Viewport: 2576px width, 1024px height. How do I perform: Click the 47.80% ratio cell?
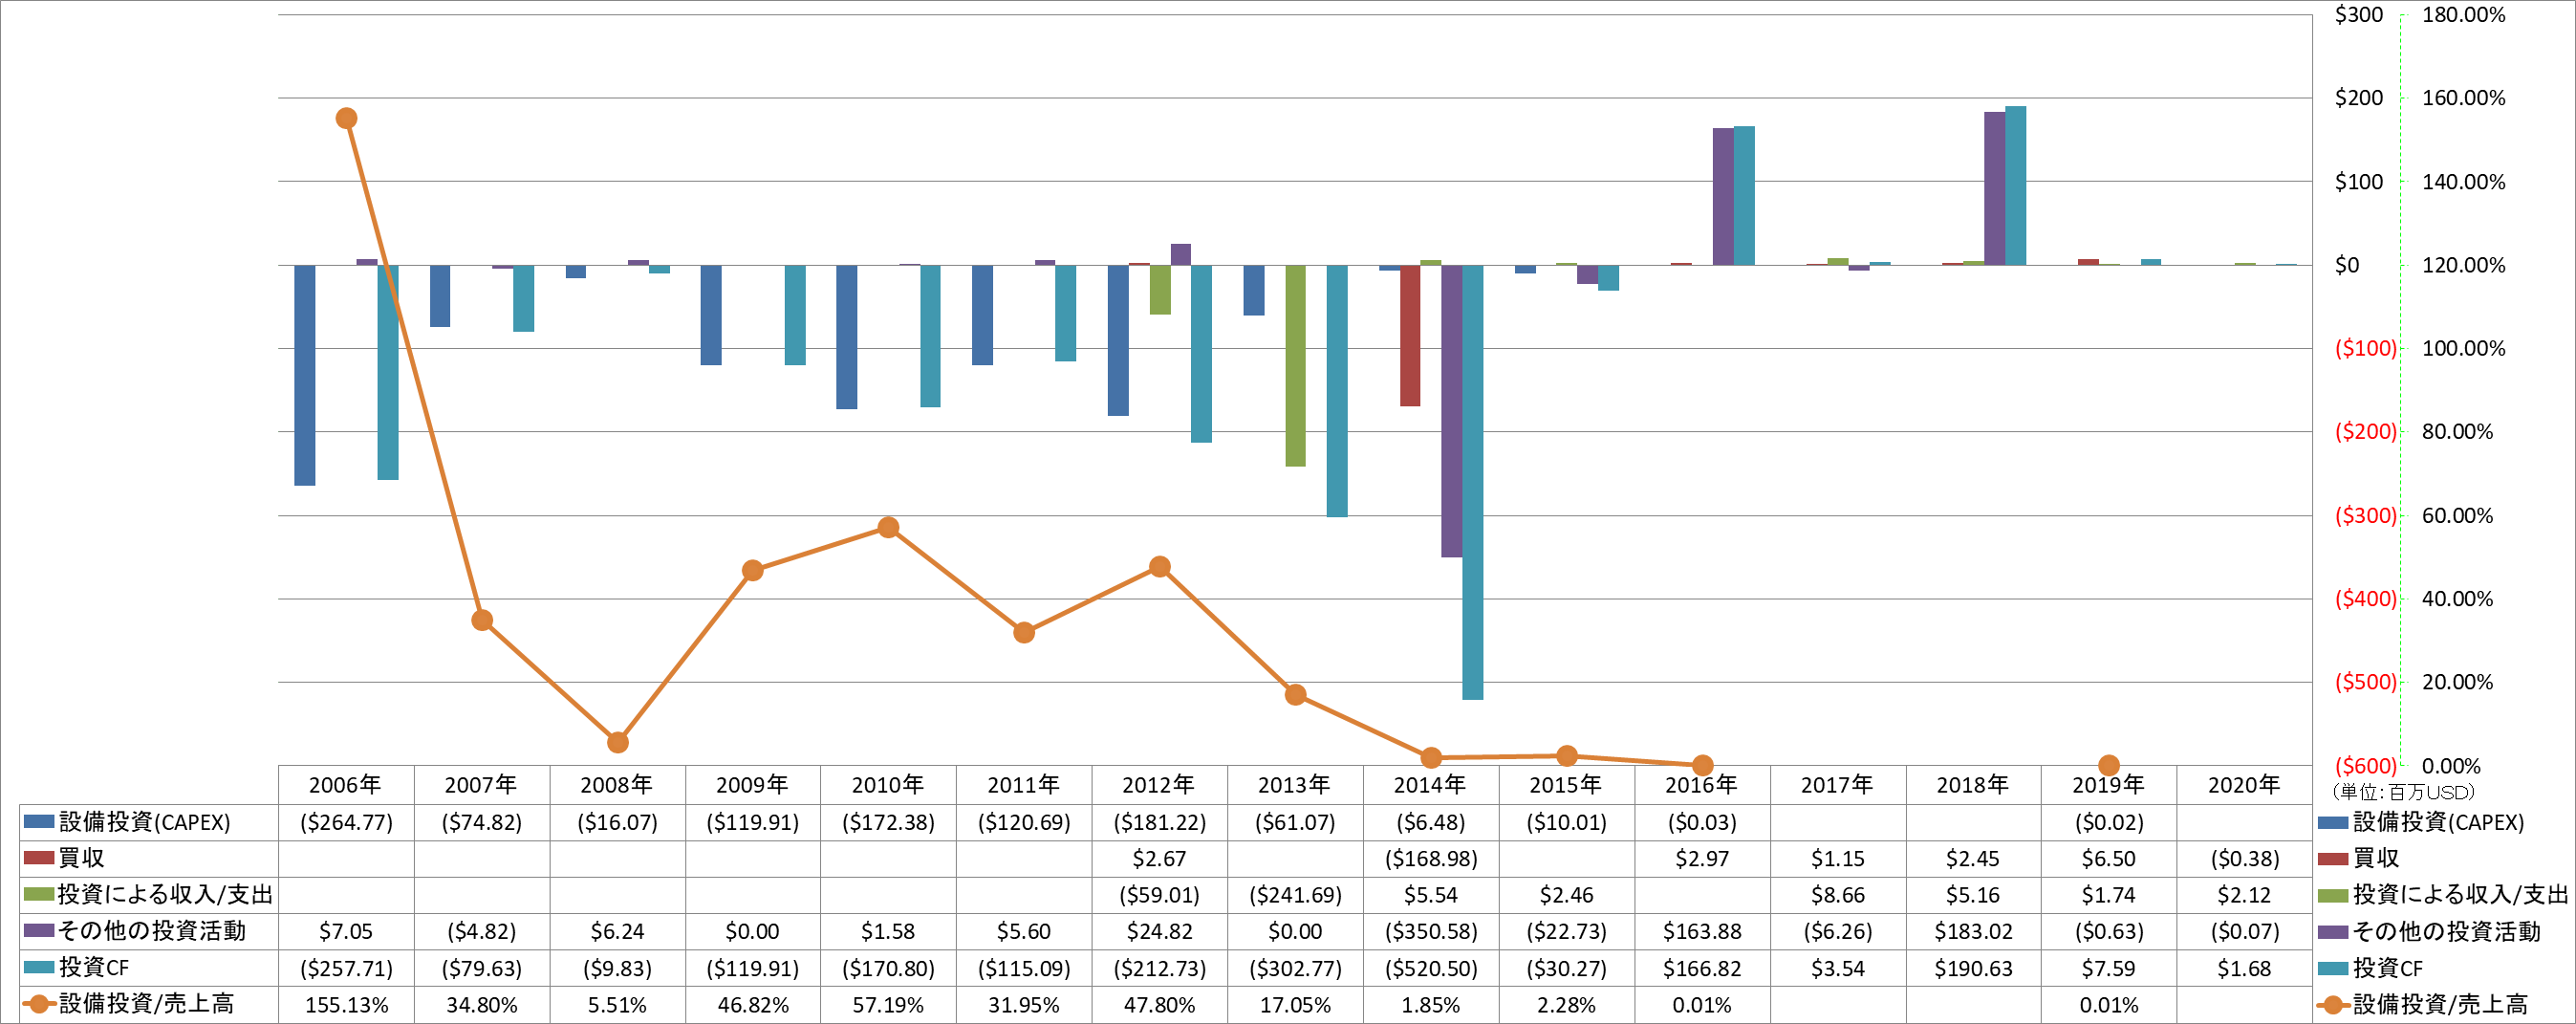pos(1160,1005)
